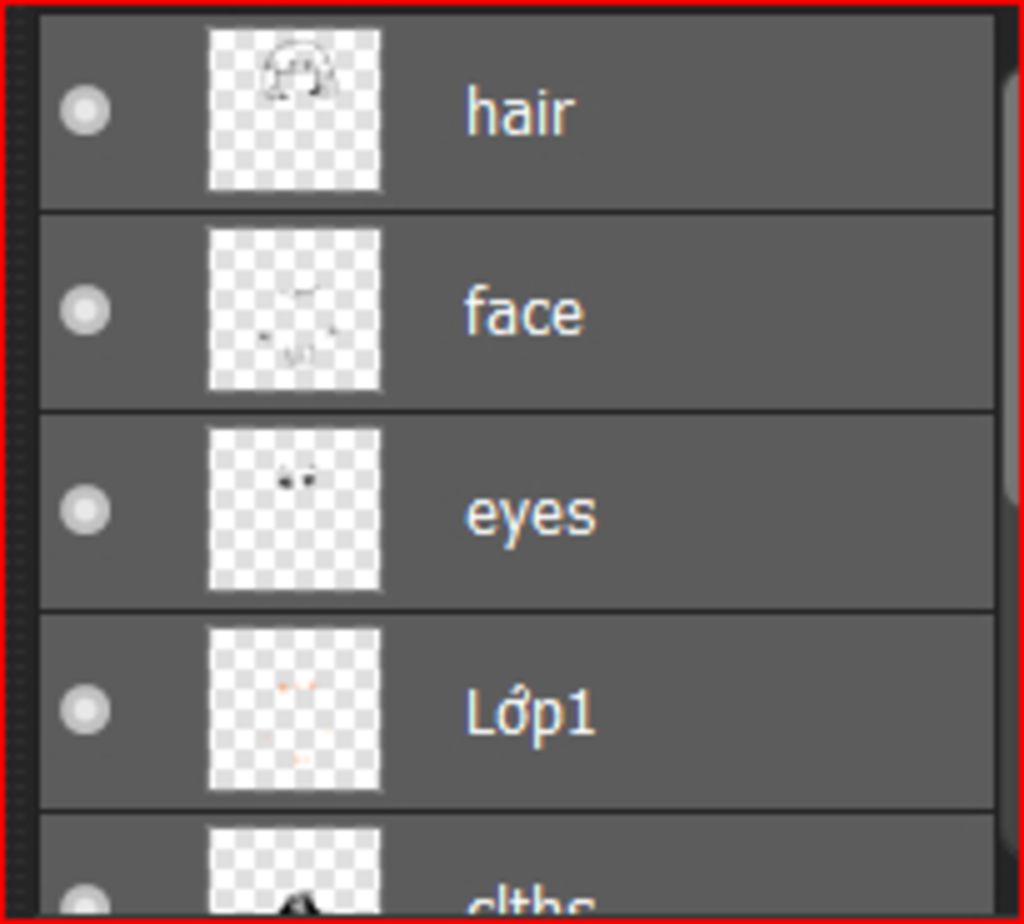Select the Lớp1 layer thumbnail
The width and height of the screenshot is (1024, 924).
295,710
